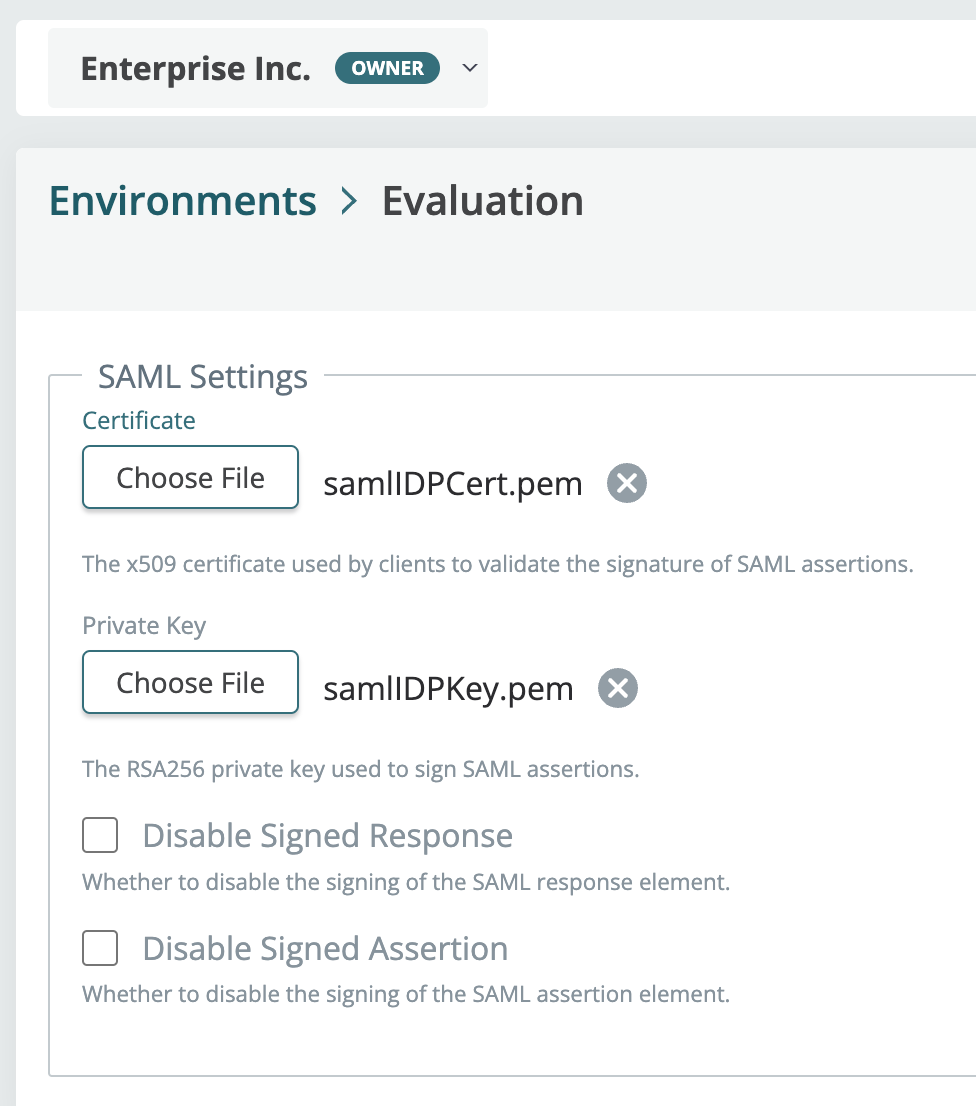This screenshot has width=976, height=1106.
Task: Click the breadcrumb chevron separator
Action: 349,201
